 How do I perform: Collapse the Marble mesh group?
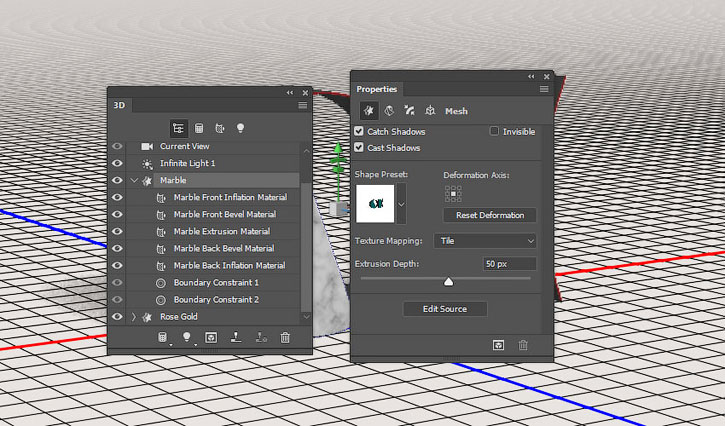pyautogui.click(x=134, y=180)
